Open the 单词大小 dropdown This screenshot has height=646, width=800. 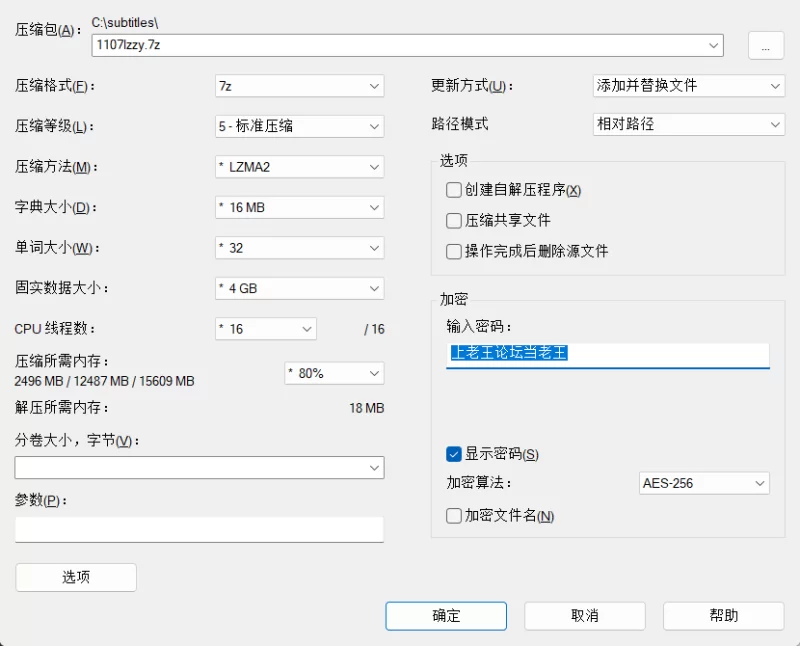tap(299, 248)
